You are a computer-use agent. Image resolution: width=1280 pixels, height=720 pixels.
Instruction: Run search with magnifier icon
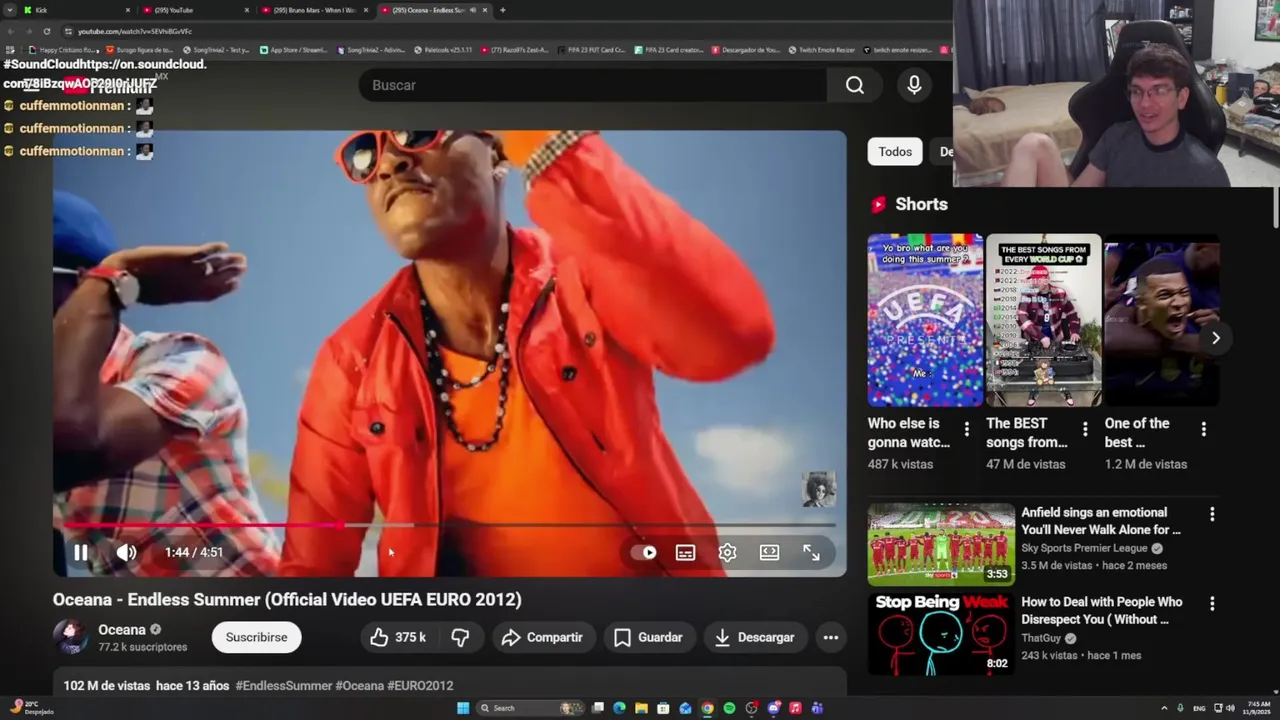pos(855,85)
